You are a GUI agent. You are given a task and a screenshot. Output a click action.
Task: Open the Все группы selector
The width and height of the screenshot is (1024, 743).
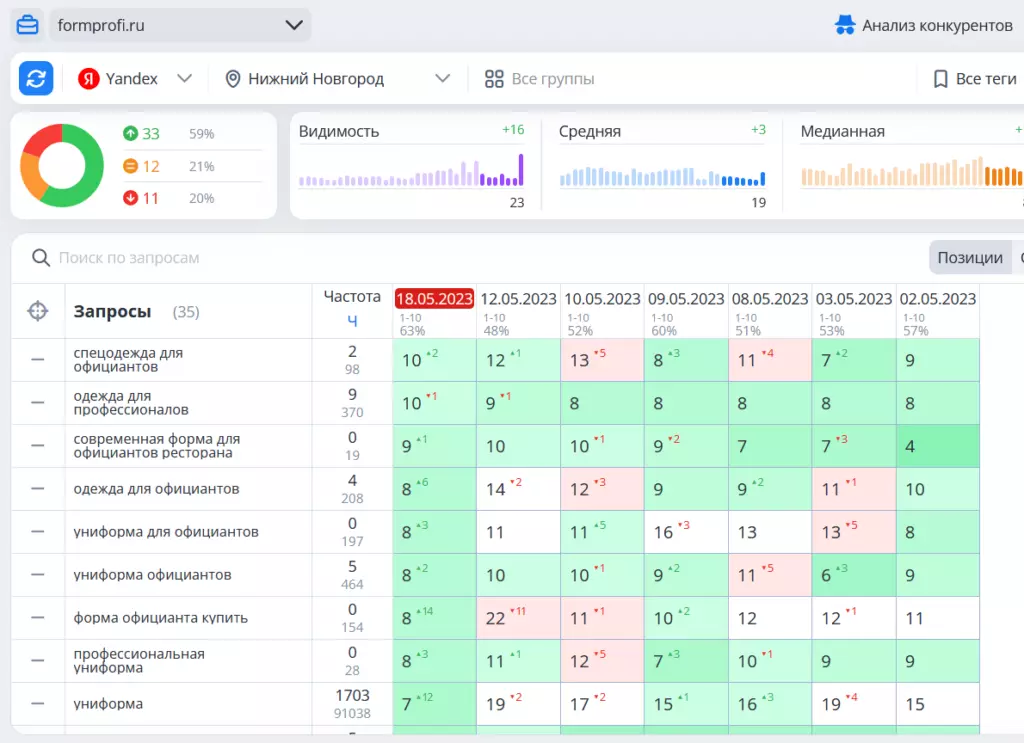pos(540,79)
